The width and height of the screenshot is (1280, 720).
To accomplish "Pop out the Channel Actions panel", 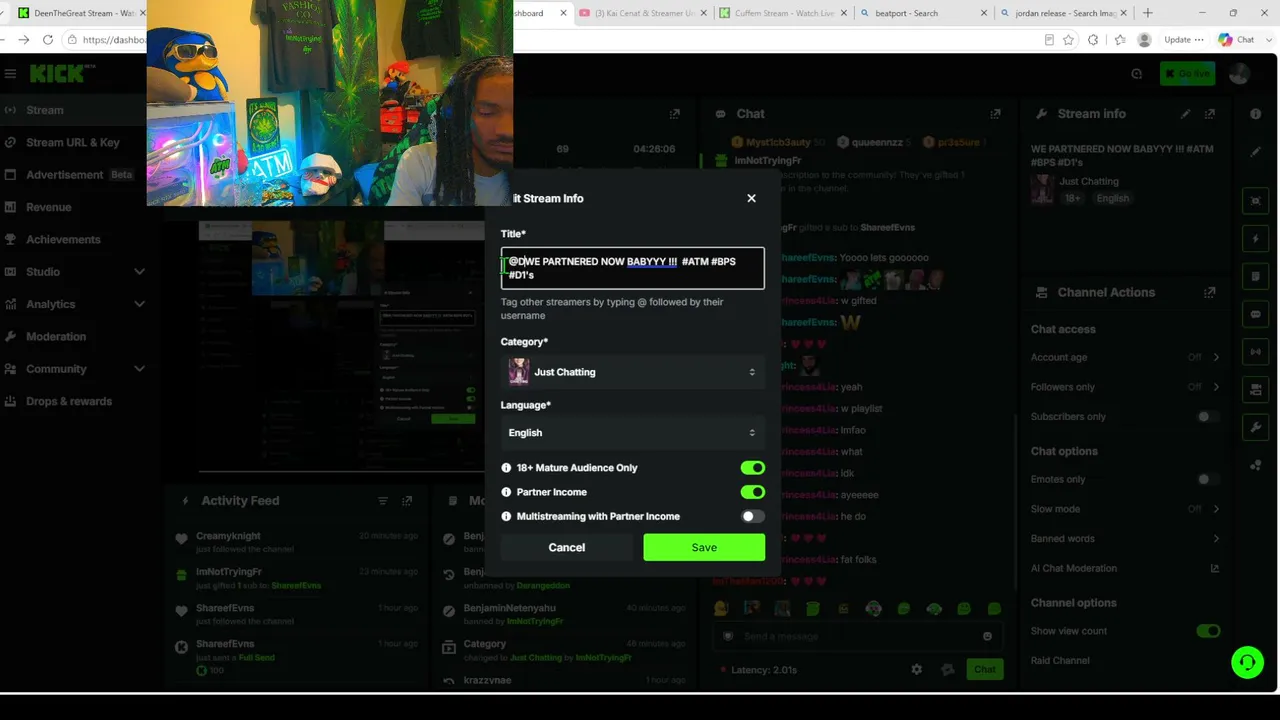I will 1210,292.
